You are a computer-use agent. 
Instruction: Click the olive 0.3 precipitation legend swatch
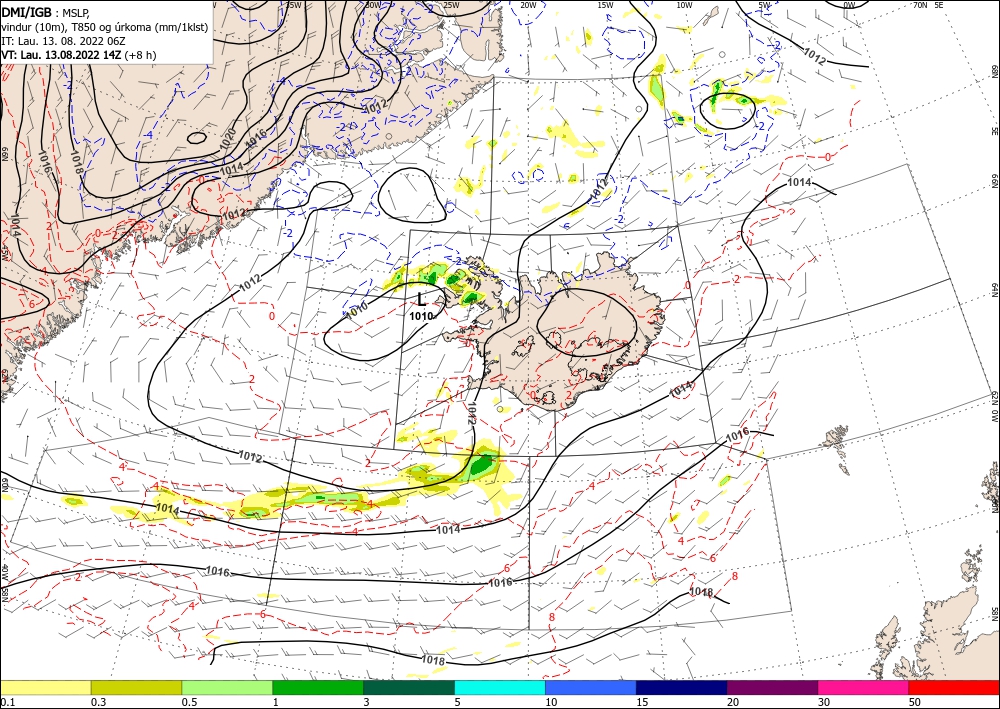click(136, 687)
